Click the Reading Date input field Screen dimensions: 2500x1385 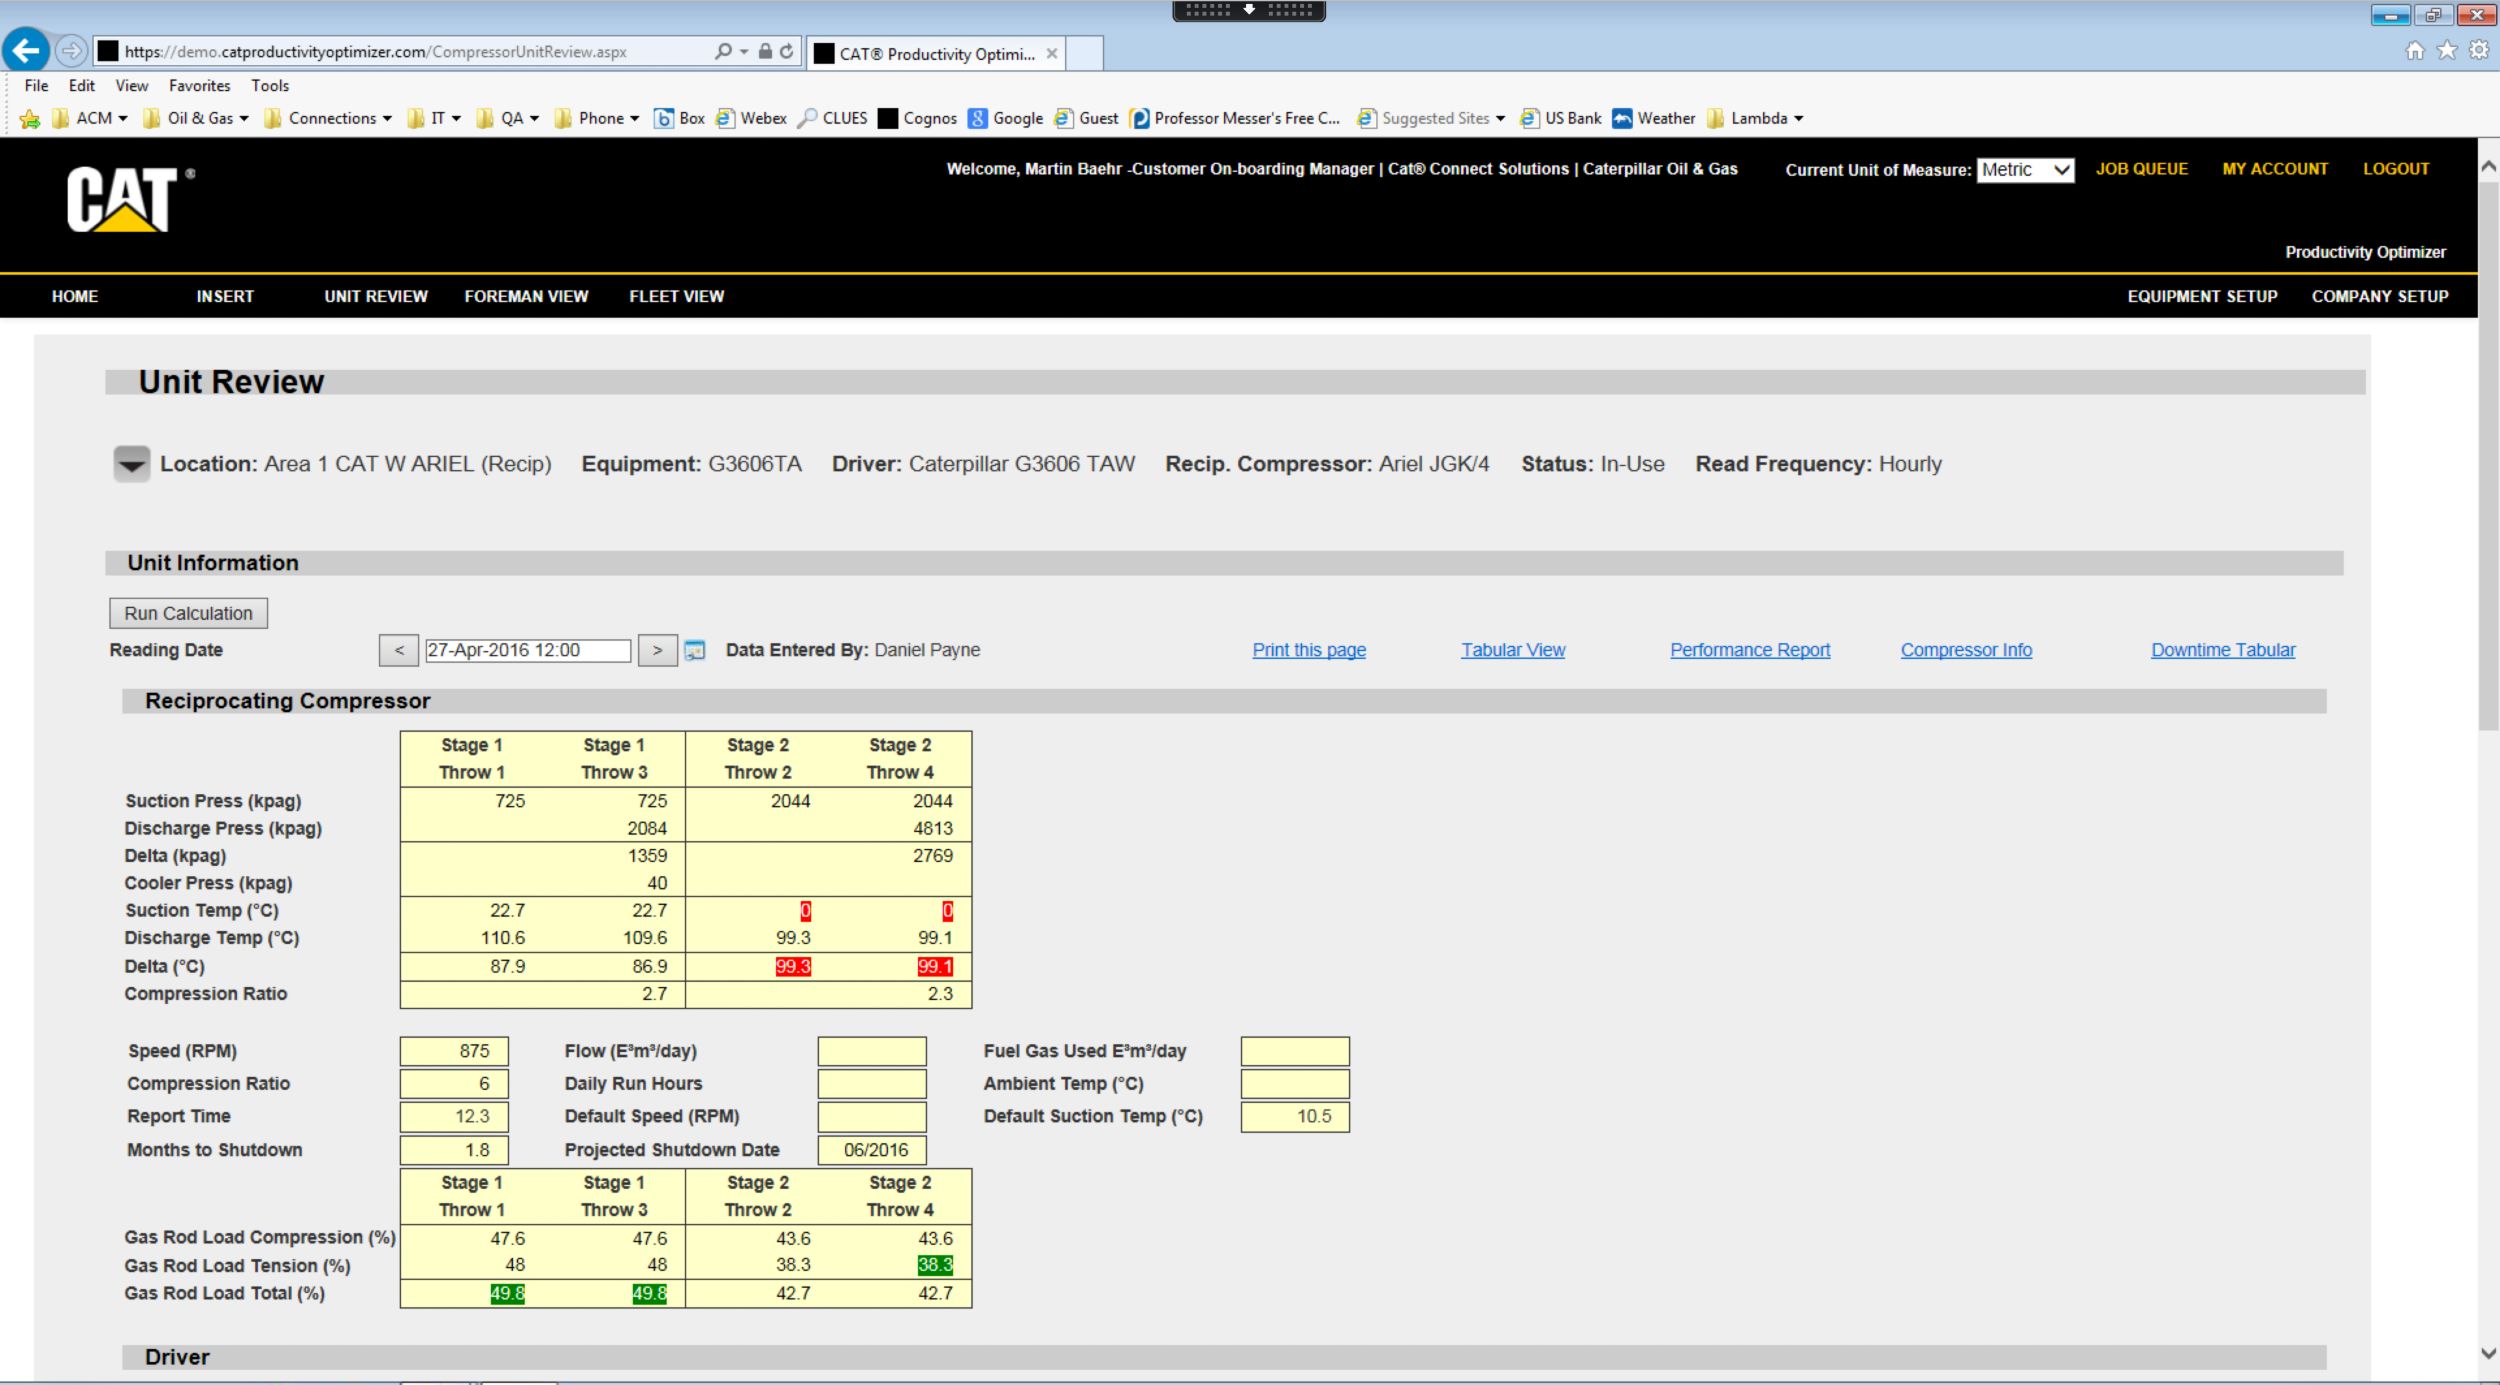click(x=527, y=651)
